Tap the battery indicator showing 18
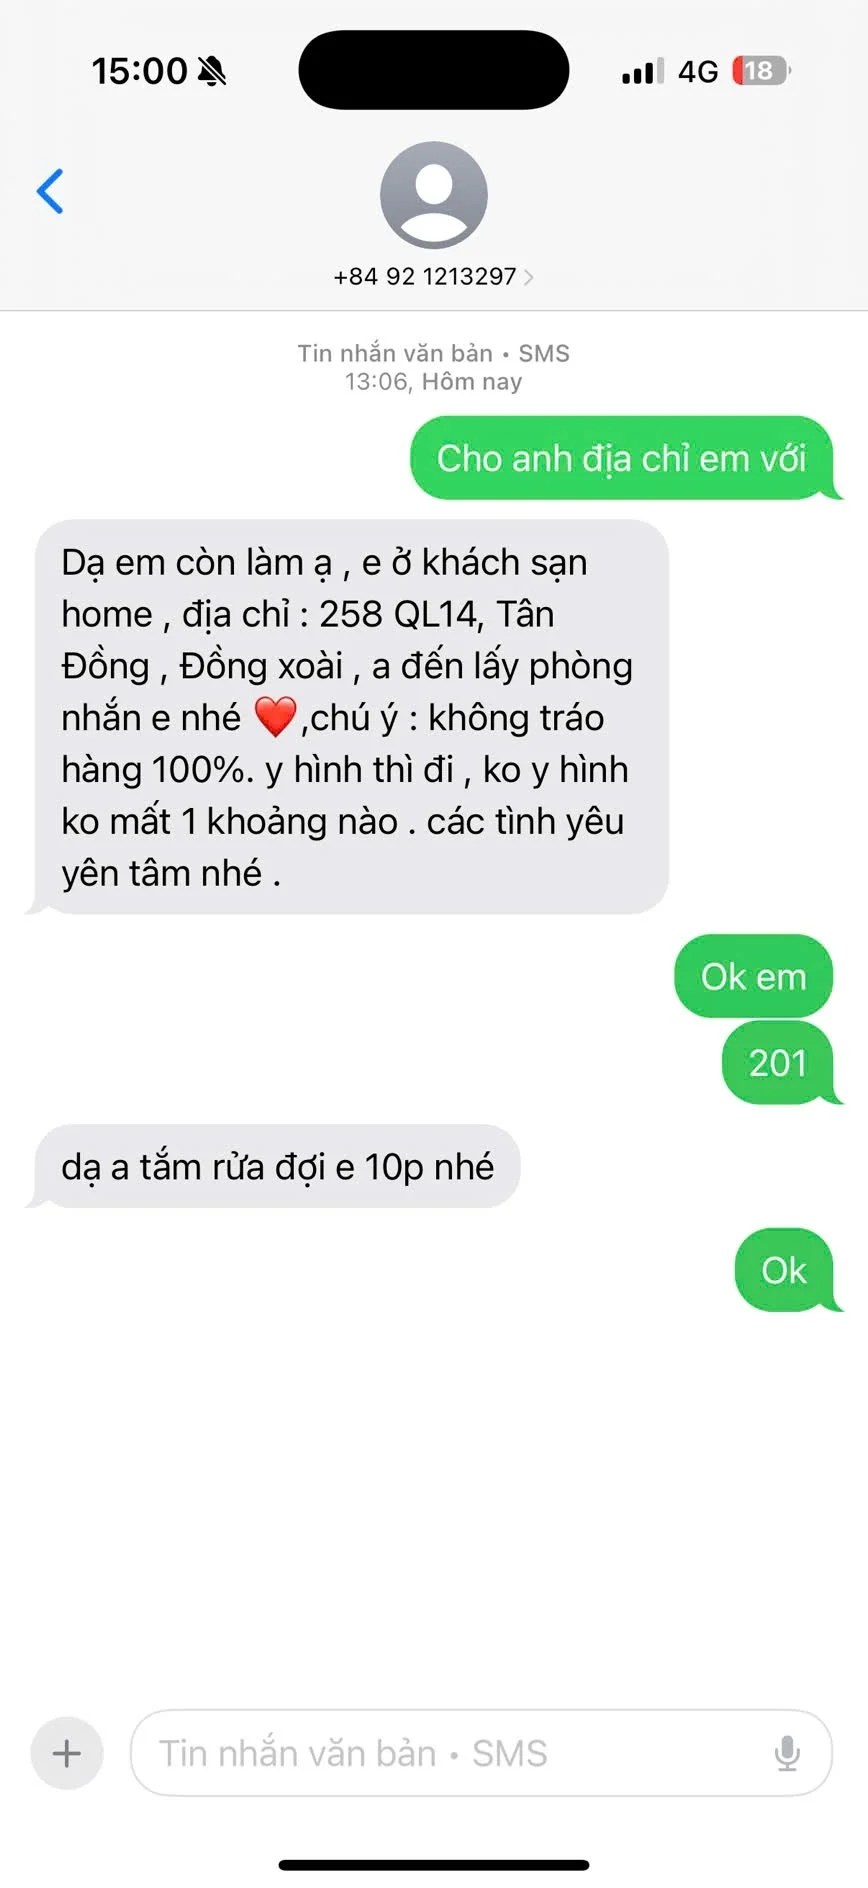The image size is (868, 1888). coord(761,71)
